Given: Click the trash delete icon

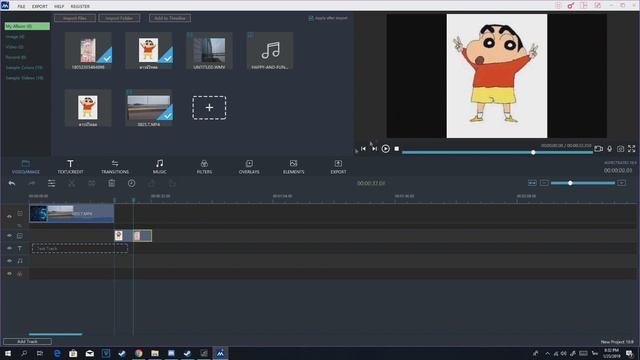Looking at the screenshot, I should (111, 183).
